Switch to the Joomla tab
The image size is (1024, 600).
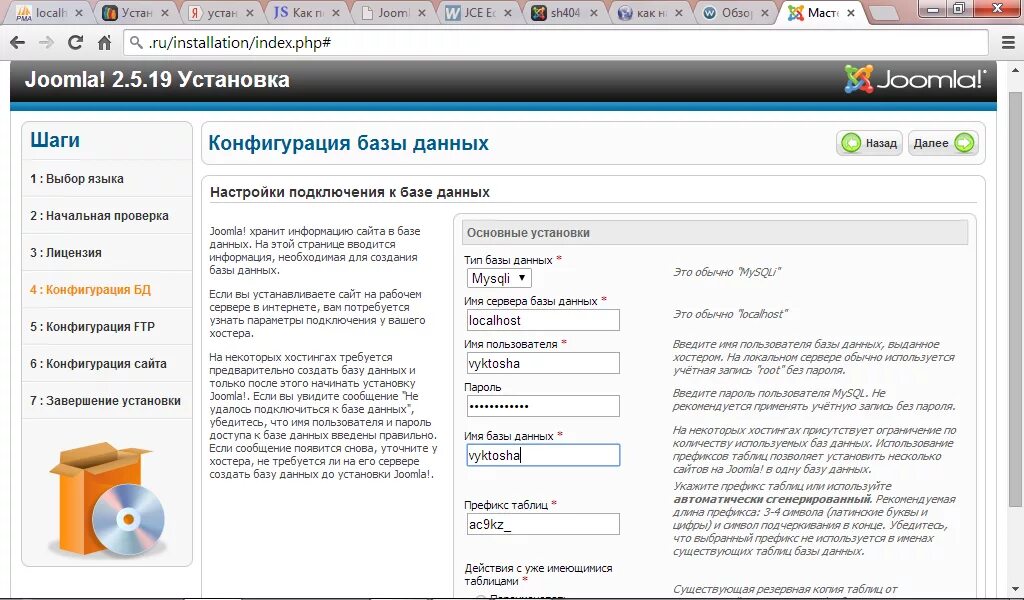tap(392, 12)
